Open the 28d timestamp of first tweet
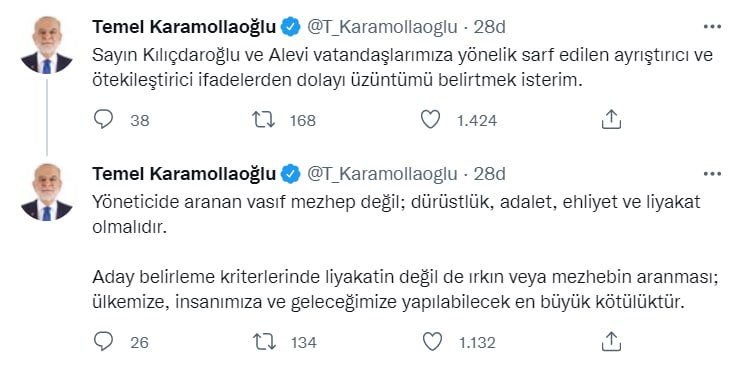 [x=489, y=27]
